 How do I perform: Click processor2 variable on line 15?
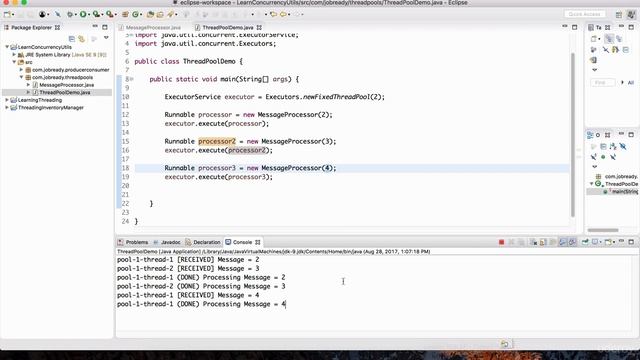click(x=217, y=141)
